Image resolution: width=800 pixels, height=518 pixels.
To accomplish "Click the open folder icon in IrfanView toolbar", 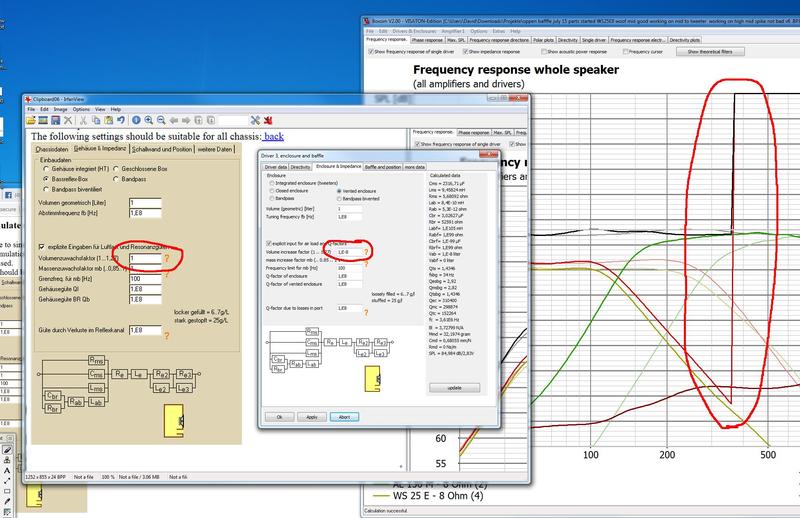I will 31,120.
